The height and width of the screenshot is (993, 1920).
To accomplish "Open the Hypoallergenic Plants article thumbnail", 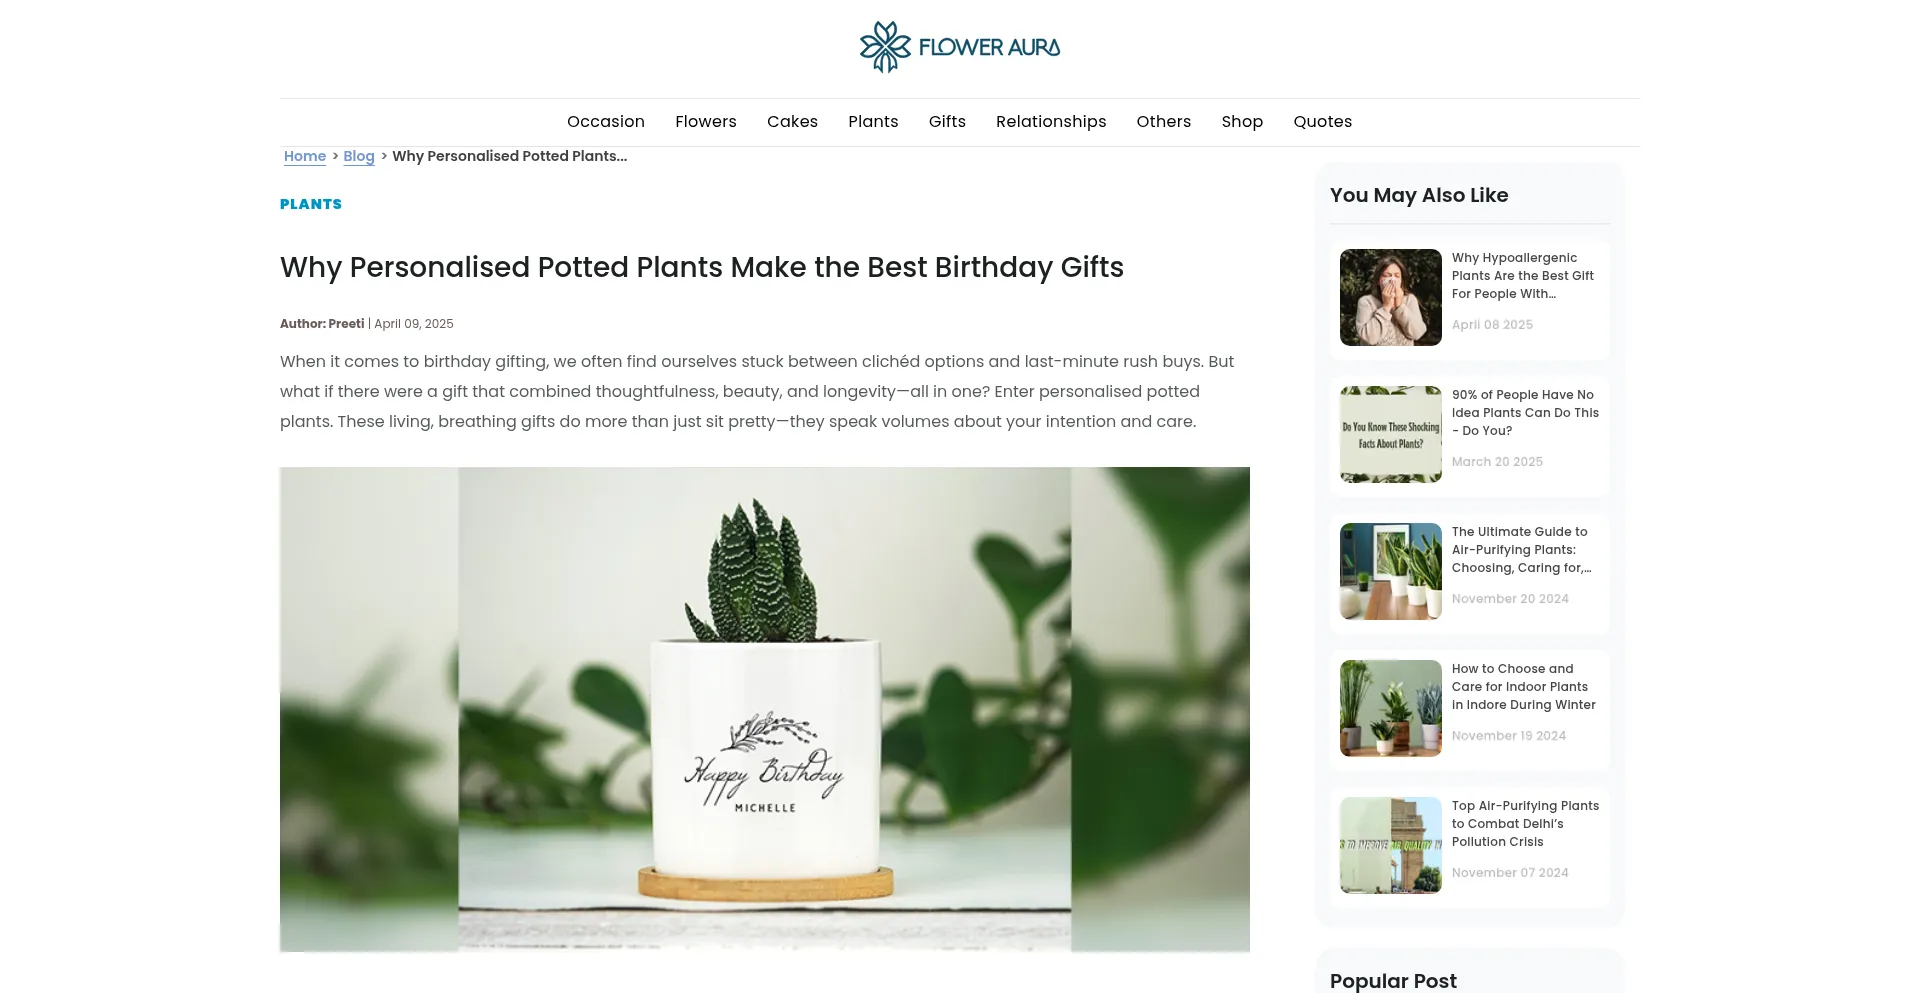I will click(x=1391, y=297).
